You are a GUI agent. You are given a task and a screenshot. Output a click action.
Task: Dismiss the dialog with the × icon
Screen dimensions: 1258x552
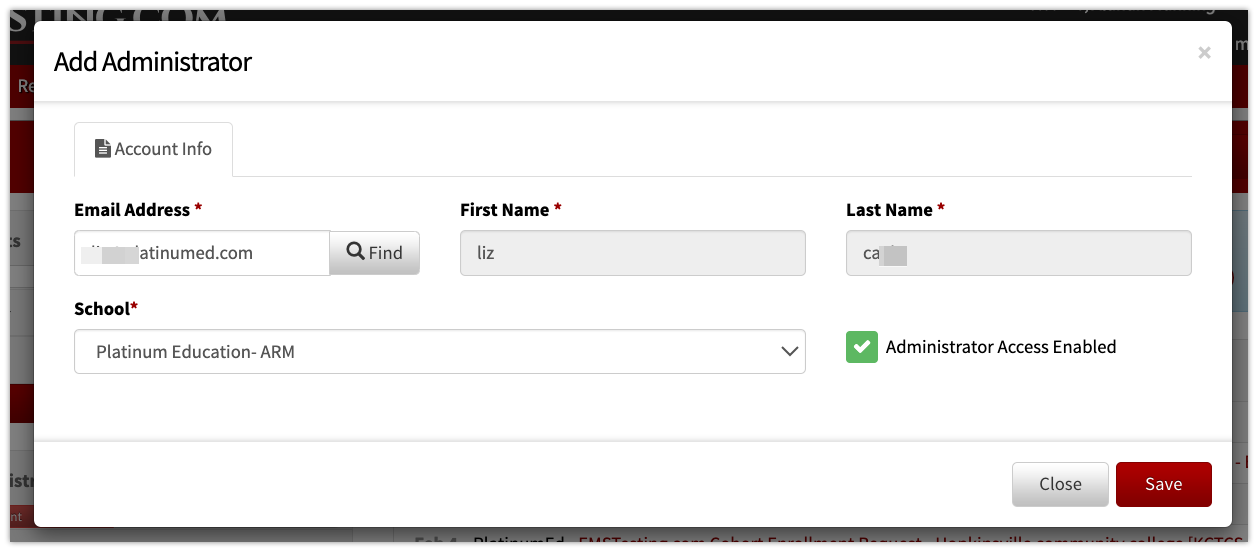point(1204,53)
